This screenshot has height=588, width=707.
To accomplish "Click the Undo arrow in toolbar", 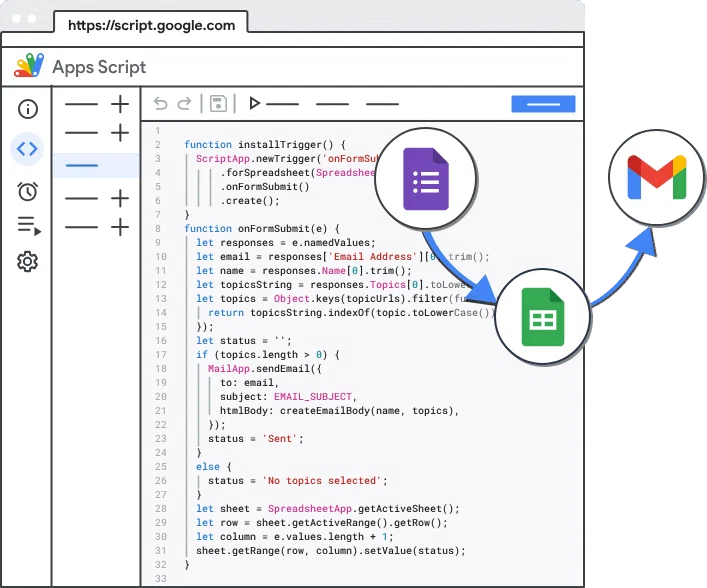I will (161, 104).
